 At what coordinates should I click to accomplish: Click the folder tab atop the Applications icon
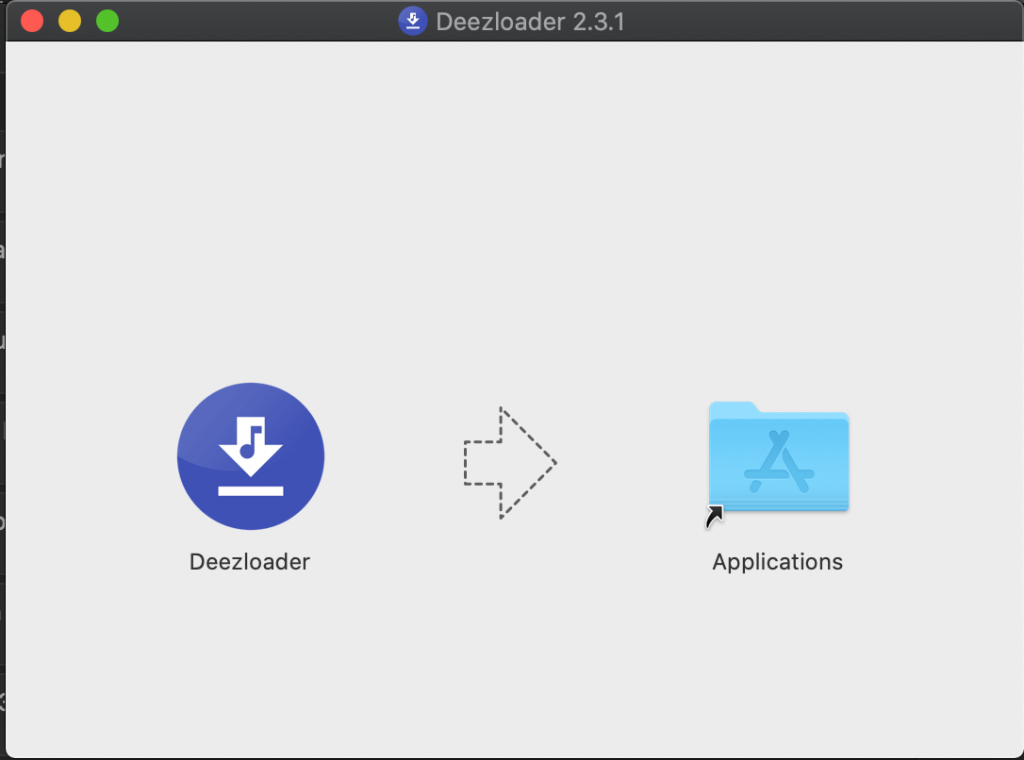coord(735,408)
